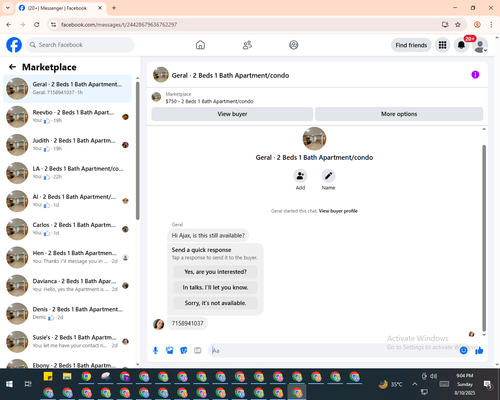This screenshot has width=500, height=400.
Task: Open the Friends icon in top navigation
Action: [x=247, y=45]
